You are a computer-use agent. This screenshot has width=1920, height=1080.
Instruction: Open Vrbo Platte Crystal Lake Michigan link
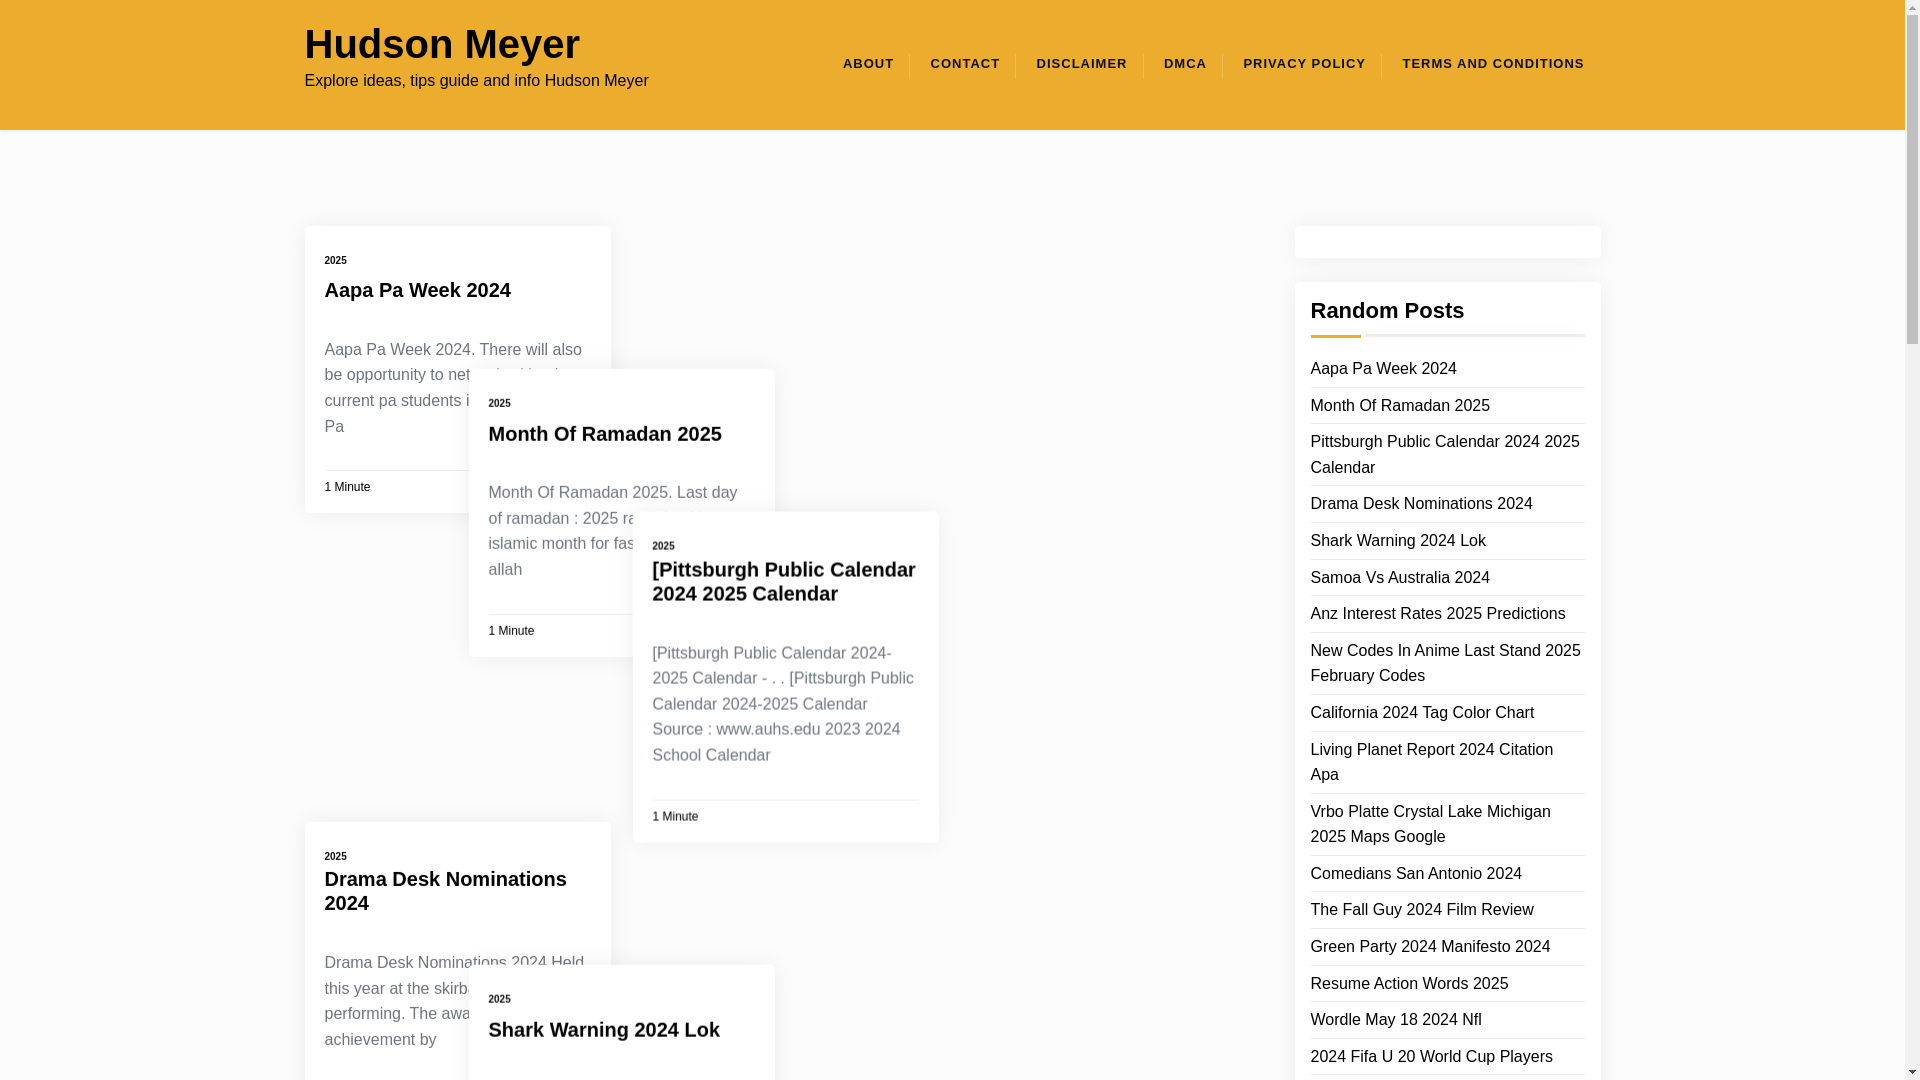click(1430, 824)
